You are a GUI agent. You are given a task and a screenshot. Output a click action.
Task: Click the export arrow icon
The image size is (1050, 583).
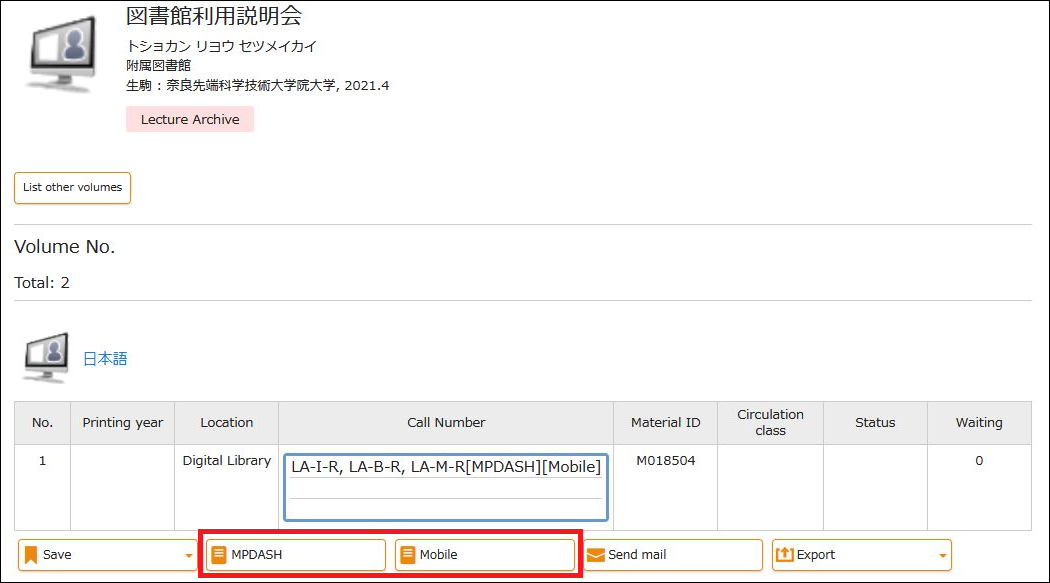(x=784, y=555)
